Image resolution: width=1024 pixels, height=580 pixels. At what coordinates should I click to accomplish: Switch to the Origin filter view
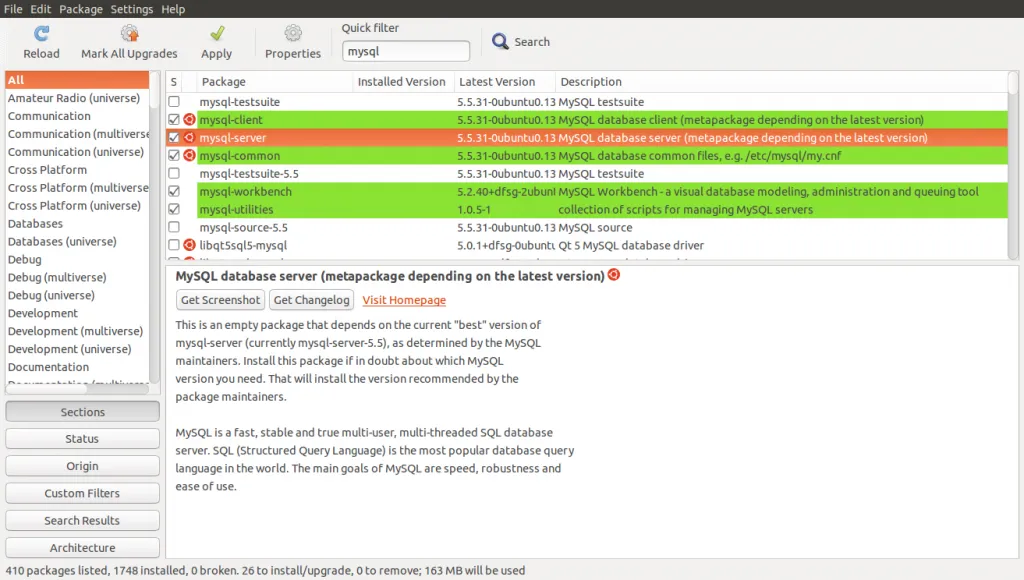click(x=82, y=466)
